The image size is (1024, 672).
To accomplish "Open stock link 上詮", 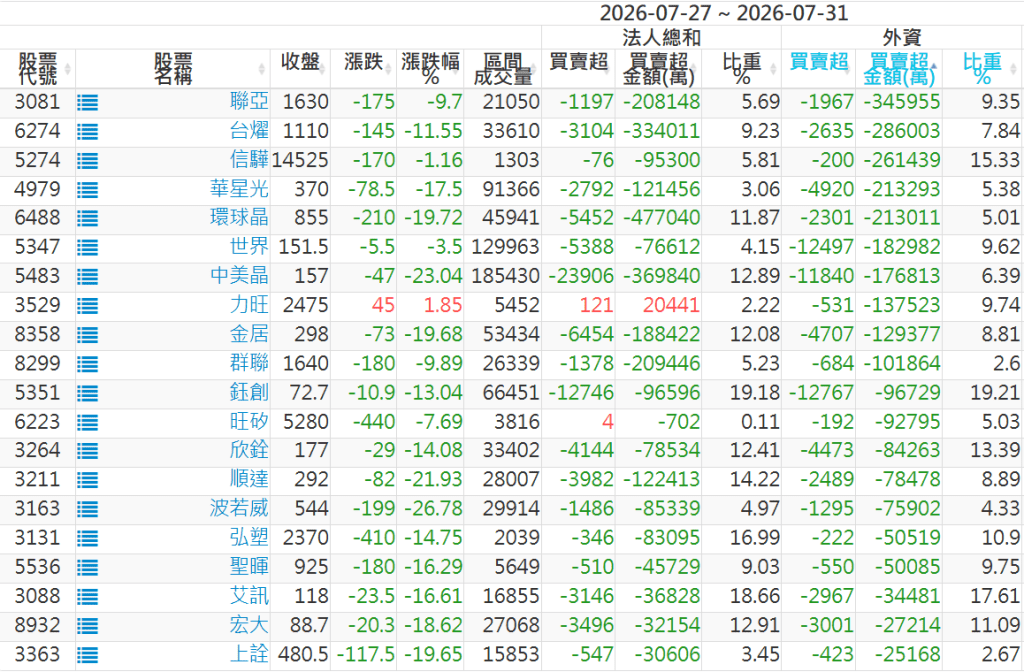I will (x=249, y=654).
